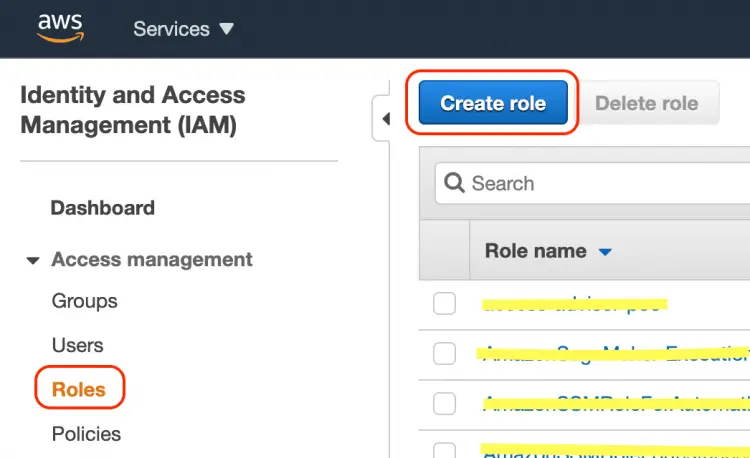Image resolution: width=750 pixels, height=458 pixels.
Task: Open Users in the sidebar
Action: (x=77, y=345)
